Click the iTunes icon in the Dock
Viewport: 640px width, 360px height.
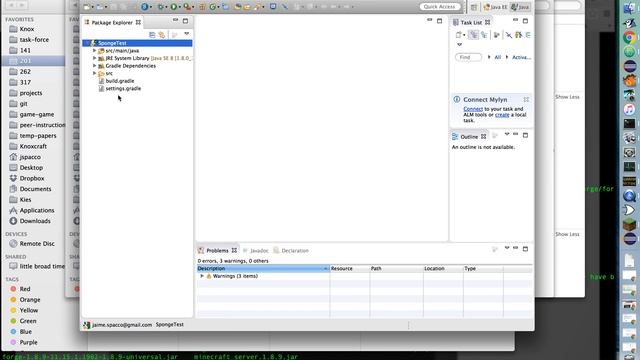(629, 109)
